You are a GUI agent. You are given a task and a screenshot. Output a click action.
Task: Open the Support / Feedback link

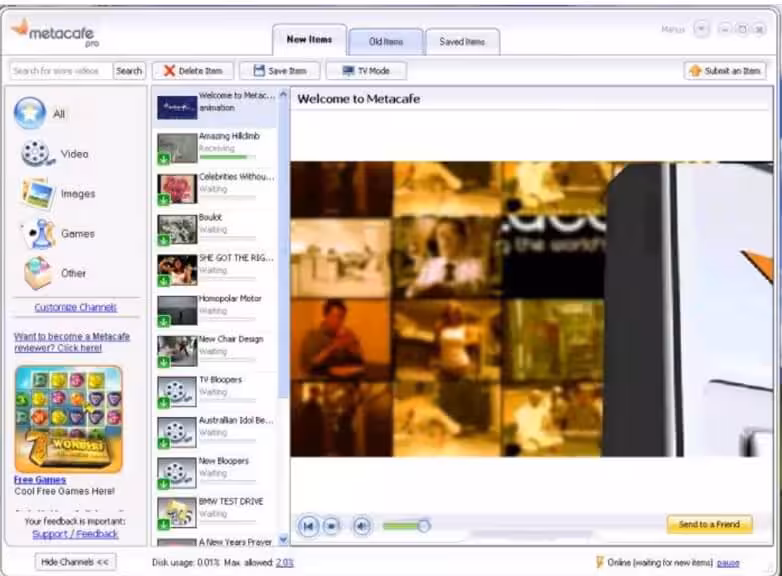click(75, 534)
